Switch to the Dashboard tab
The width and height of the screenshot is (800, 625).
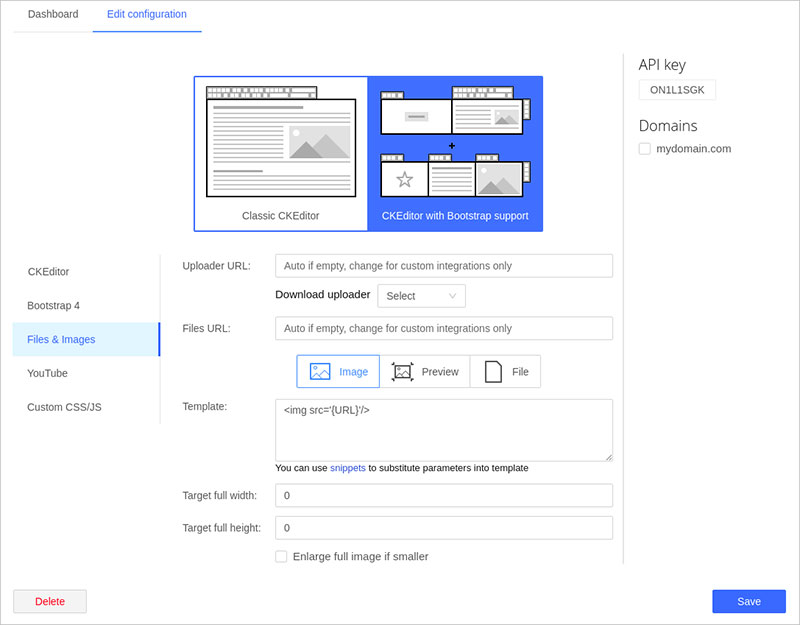tap(53, 14)
